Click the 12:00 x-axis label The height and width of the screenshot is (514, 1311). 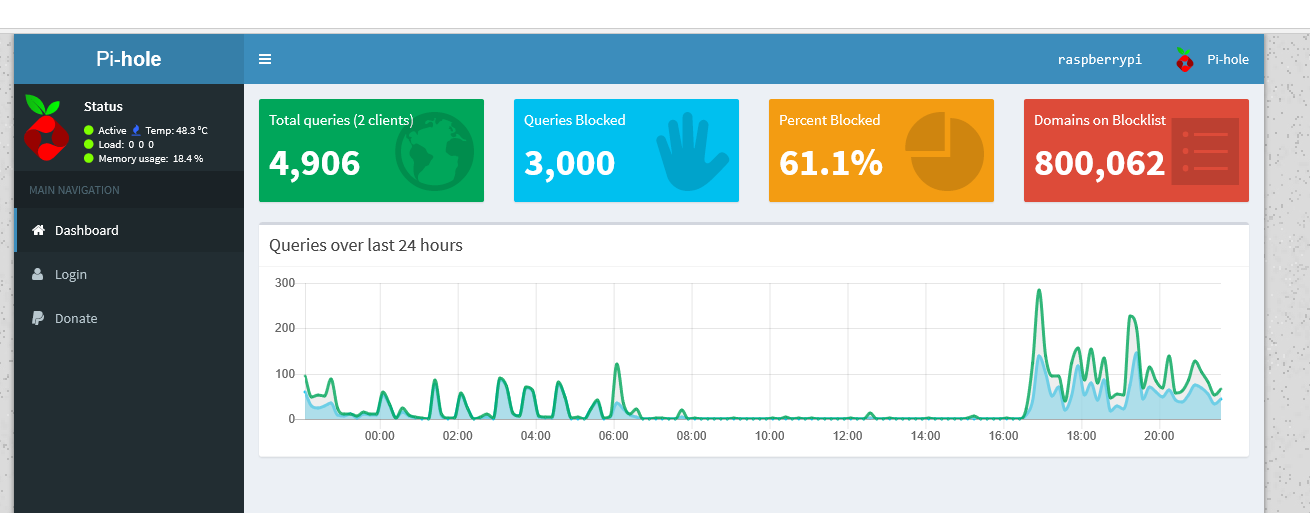[x=847, y=436]
